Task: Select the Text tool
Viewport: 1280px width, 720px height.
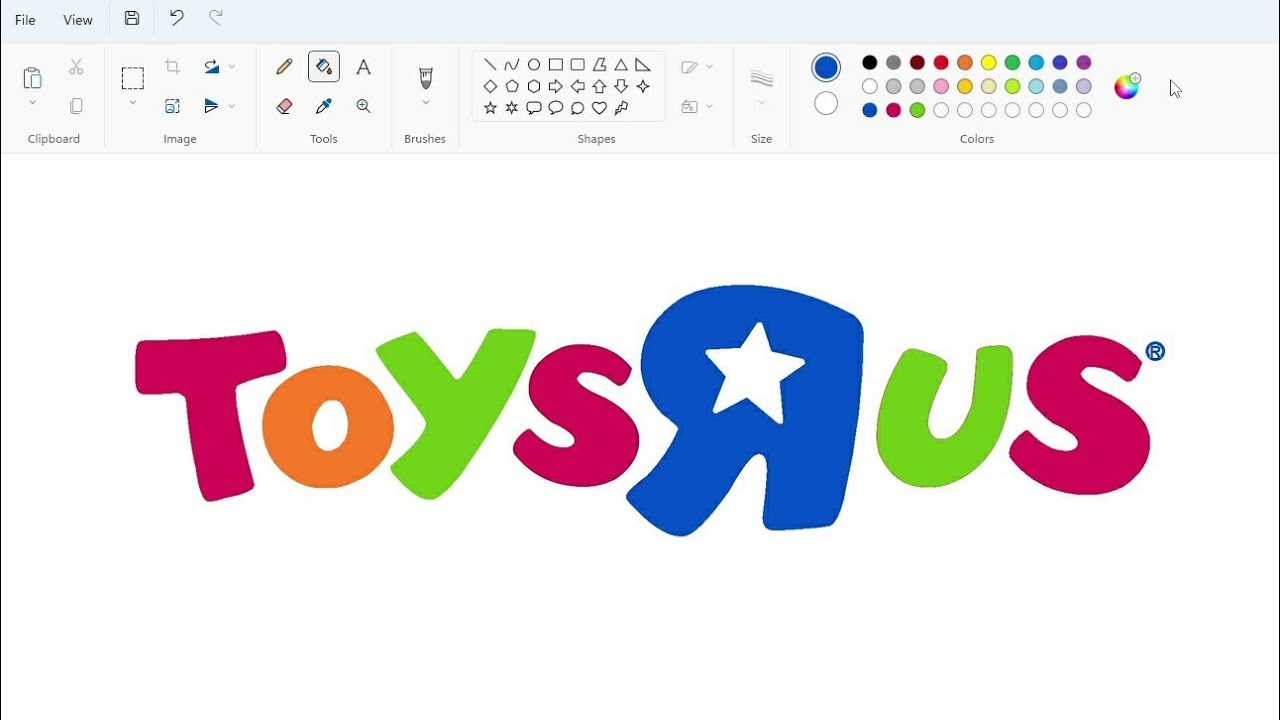Action: 364,67
